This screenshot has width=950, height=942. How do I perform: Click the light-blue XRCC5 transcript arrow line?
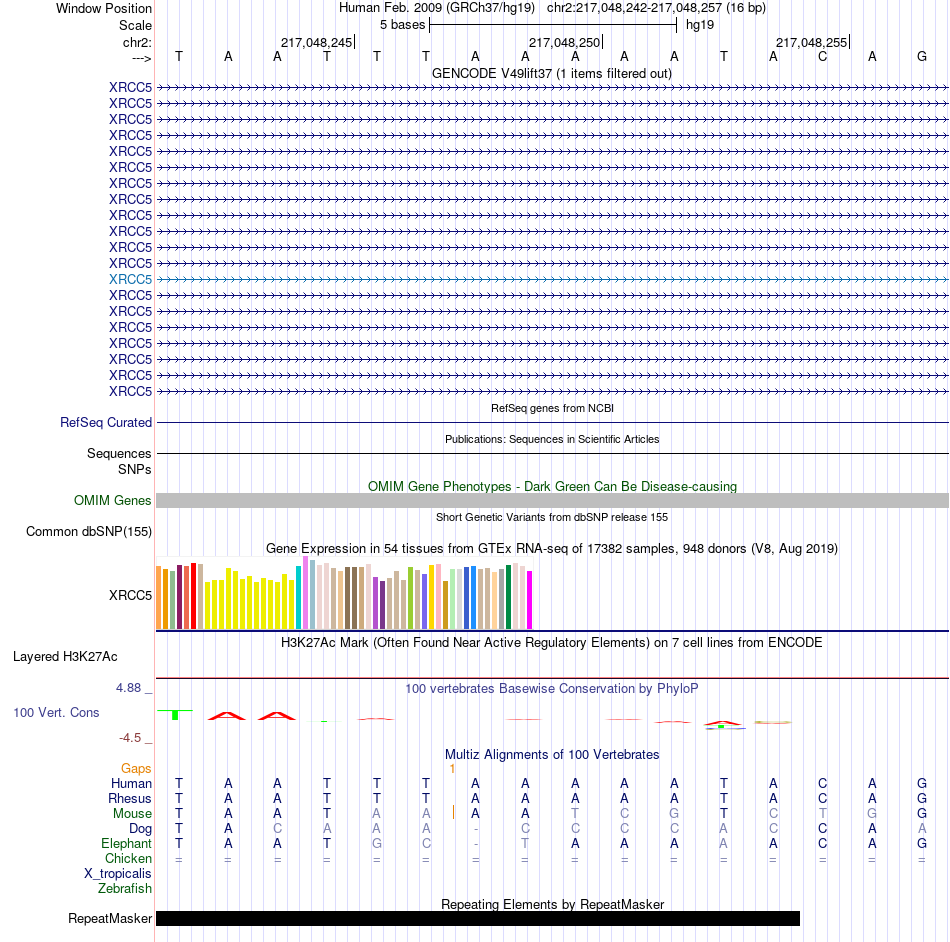552,279
